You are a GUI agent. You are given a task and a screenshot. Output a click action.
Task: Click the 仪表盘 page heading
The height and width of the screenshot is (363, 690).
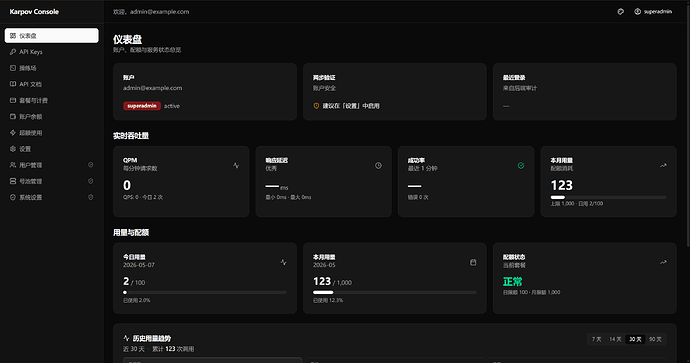click(127, 40)
